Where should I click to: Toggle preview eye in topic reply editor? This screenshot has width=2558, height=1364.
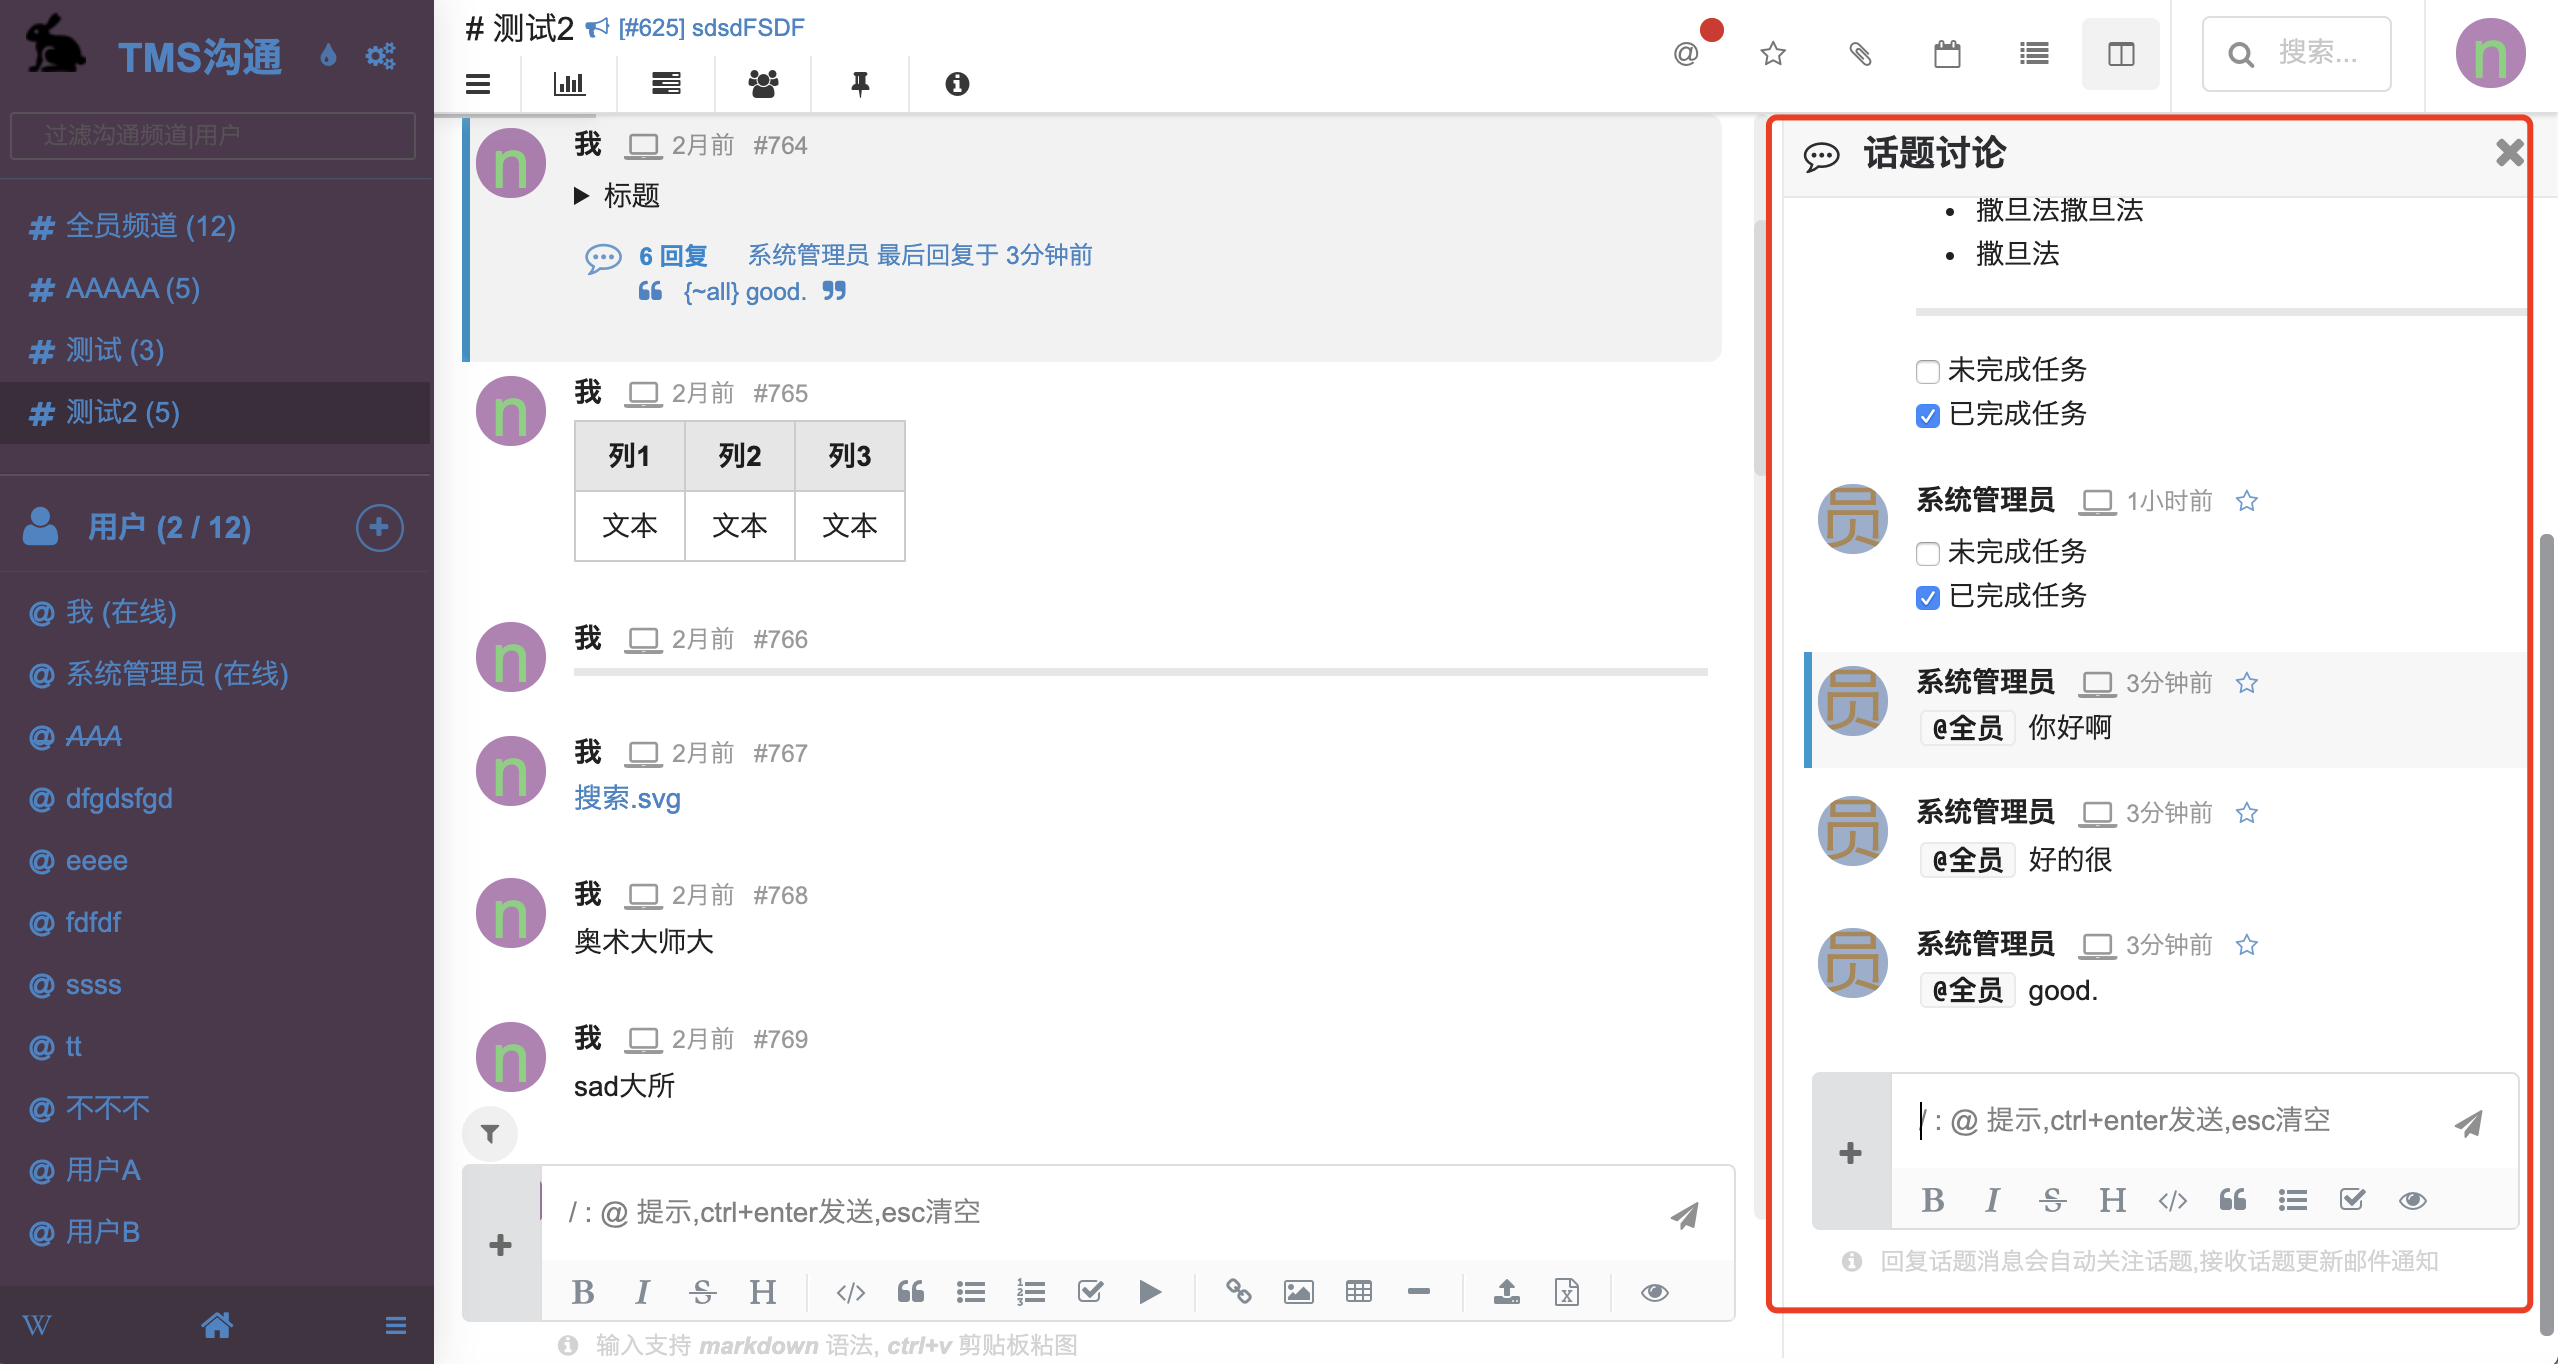click(x=2413, y=1200)
